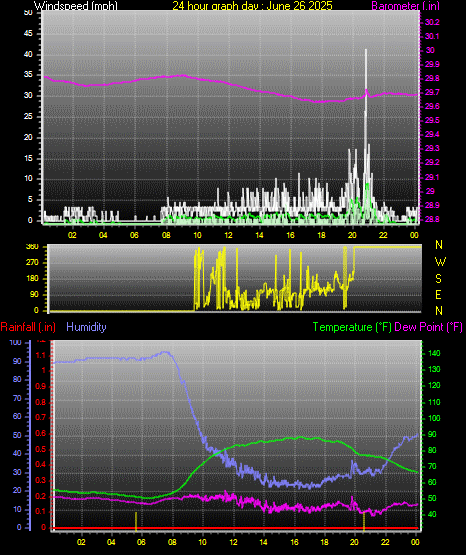Image resolution: width=466 pixels, height=555 pixels.
Task: Click the "30.1" barometer axis value
Action: (x=432, y=36)
